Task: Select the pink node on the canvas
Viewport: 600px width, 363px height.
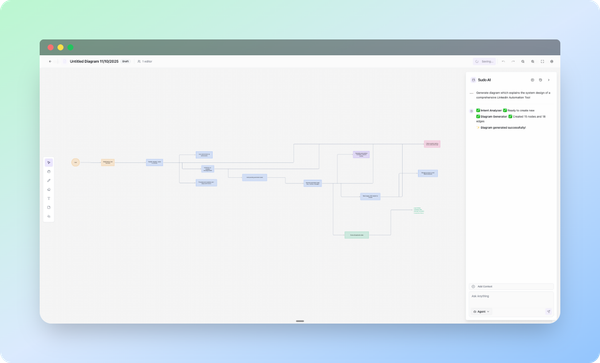Action: [x=432, y=144]
